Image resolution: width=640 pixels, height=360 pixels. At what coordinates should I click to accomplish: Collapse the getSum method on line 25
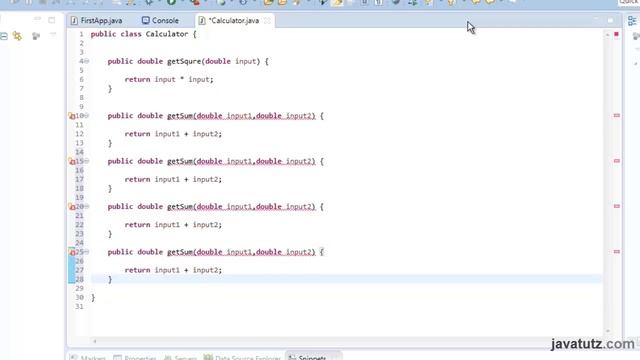pos(87,252)
